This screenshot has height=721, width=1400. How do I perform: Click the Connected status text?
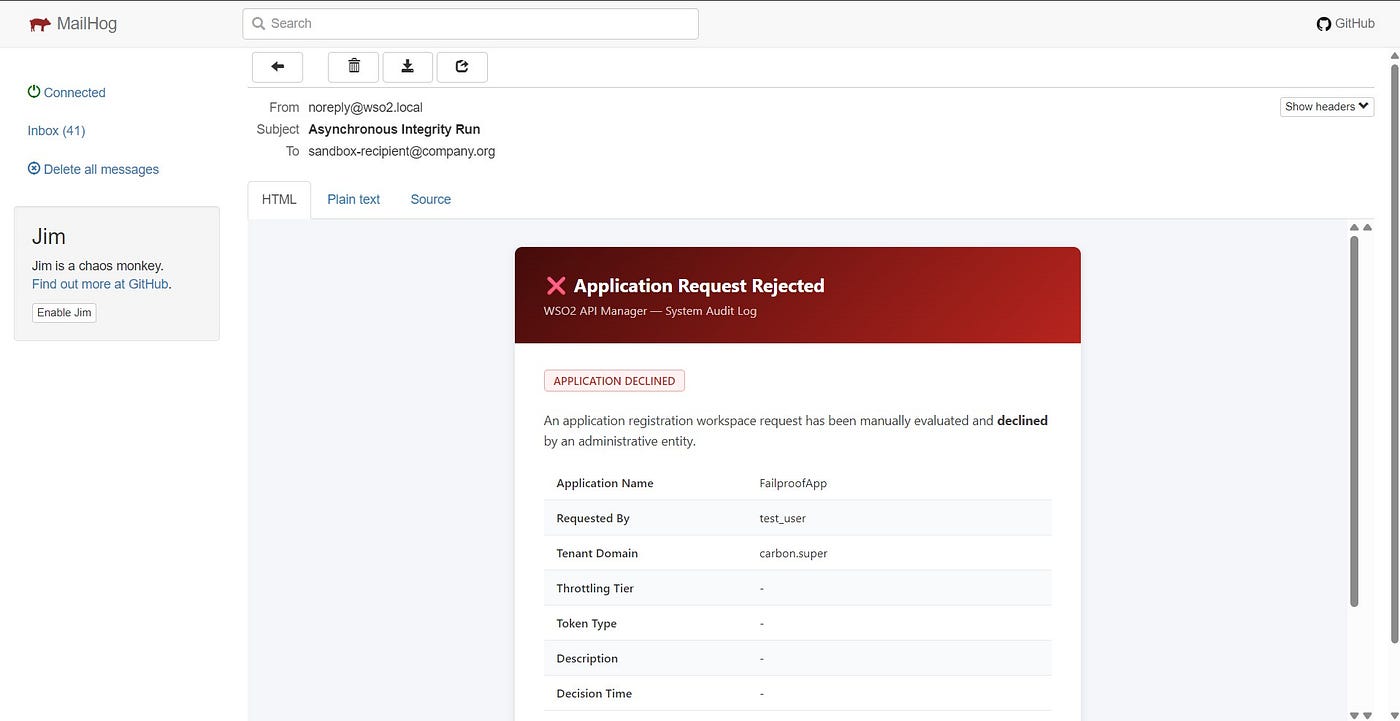point(75,93)
